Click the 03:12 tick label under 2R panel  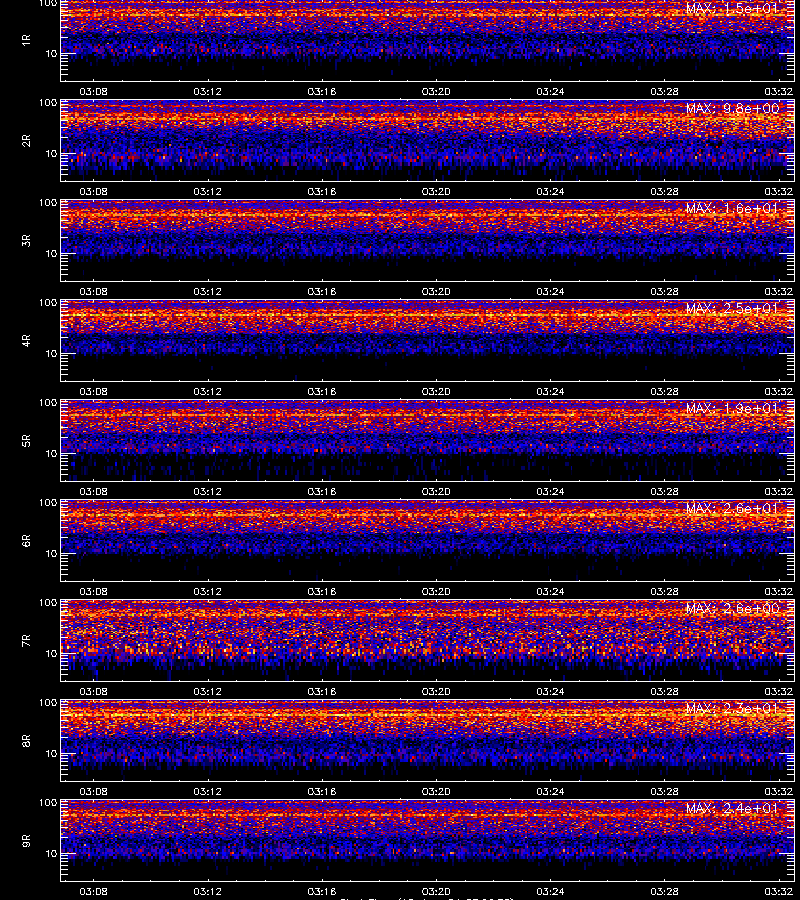pyautogui.click(x=207, y=191)
